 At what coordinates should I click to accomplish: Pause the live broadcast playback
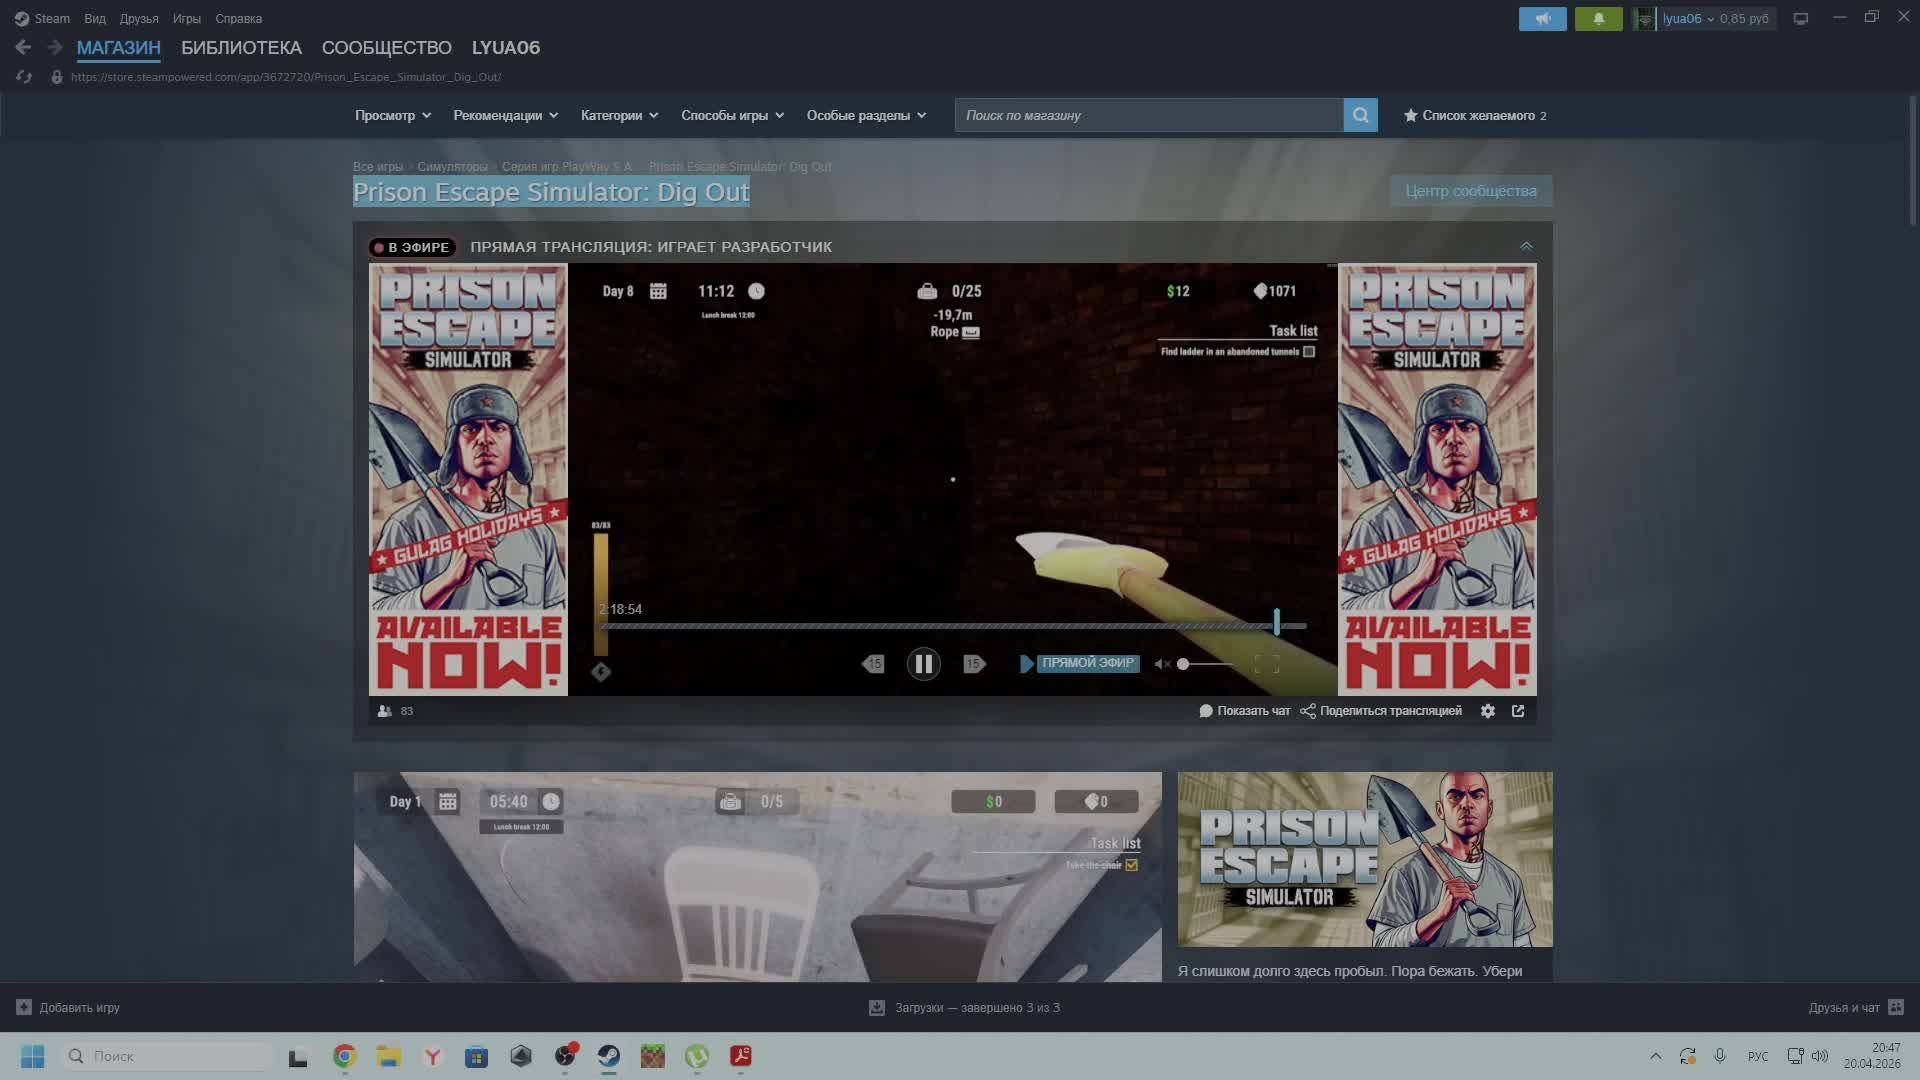coord(924,663)
